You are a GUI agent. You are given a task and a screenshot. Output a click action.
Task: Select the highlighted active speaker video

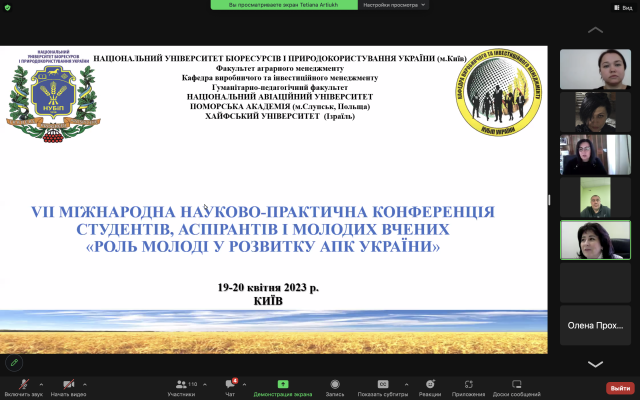pyautogui.click(x=595, y=240)
